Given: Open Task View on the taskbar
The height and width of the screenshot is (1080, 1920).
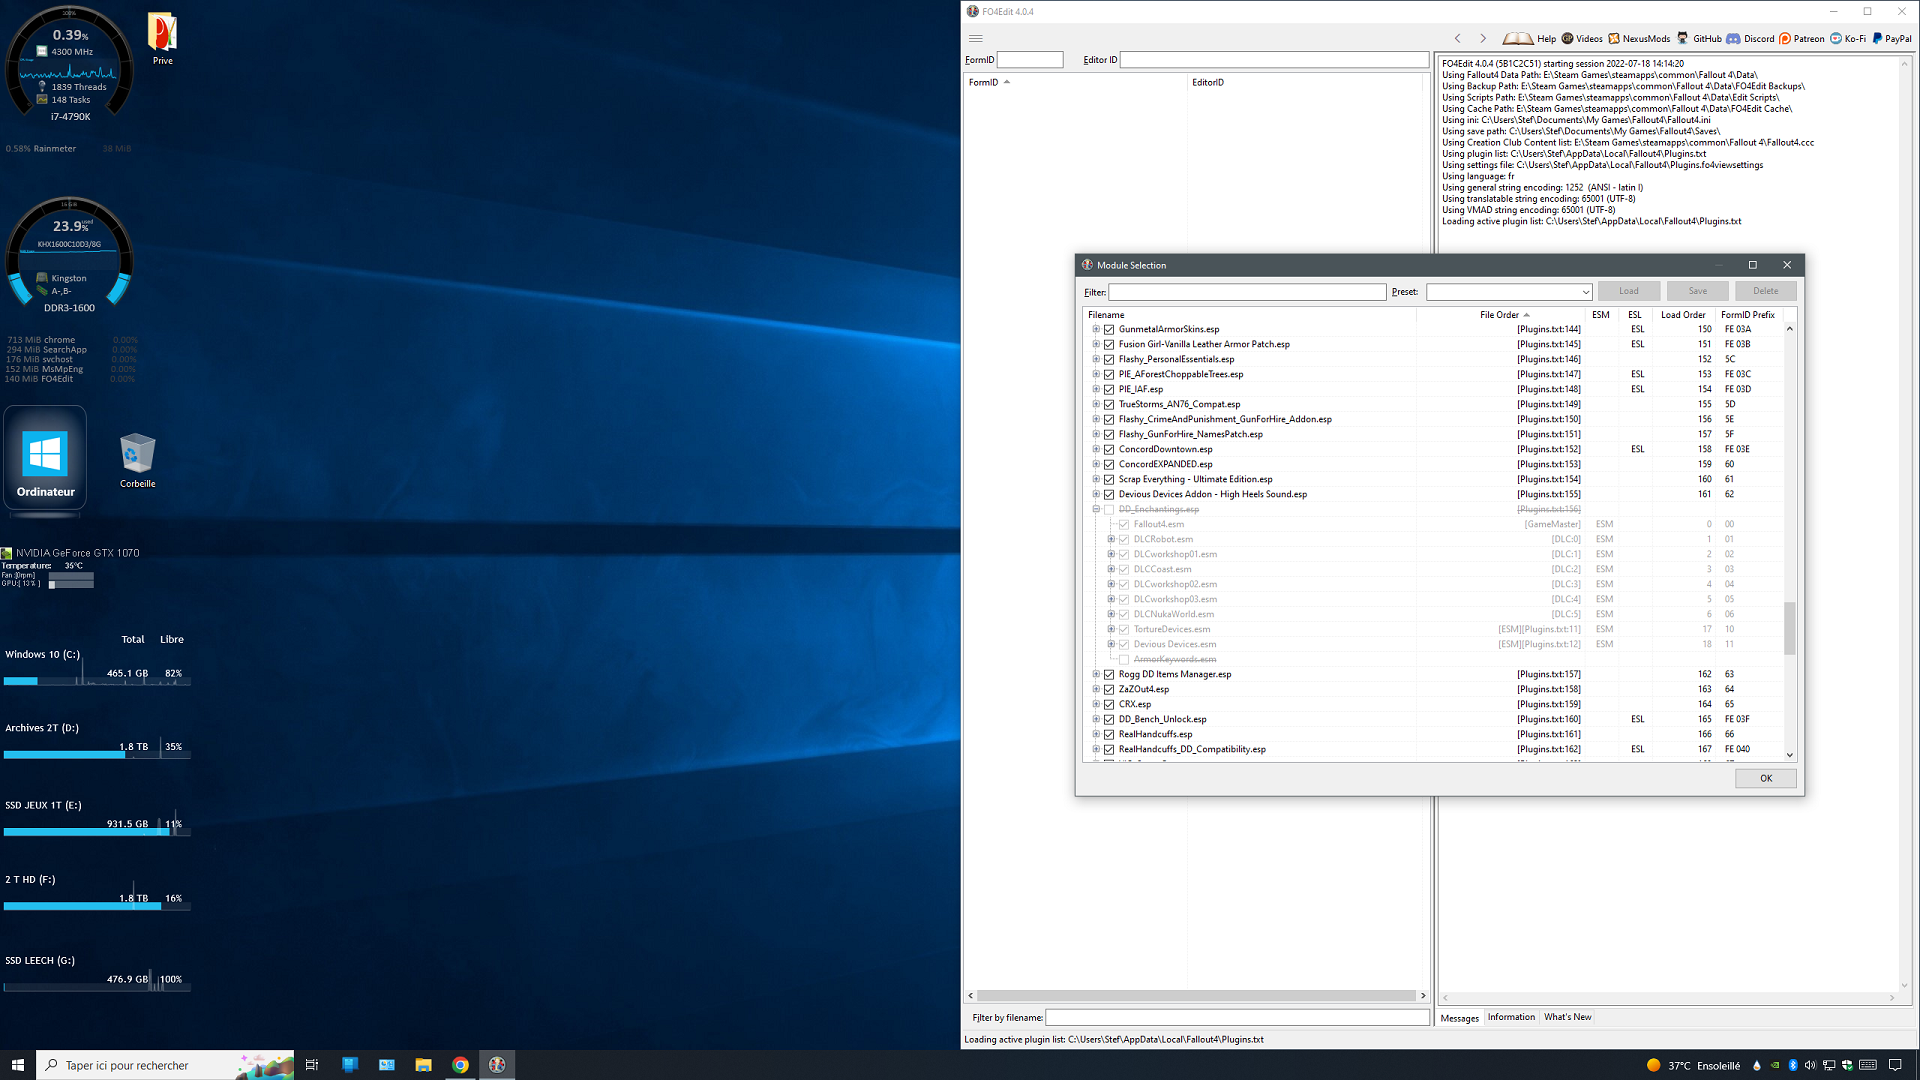Looking at the screenshot, I should point(312,1065).
